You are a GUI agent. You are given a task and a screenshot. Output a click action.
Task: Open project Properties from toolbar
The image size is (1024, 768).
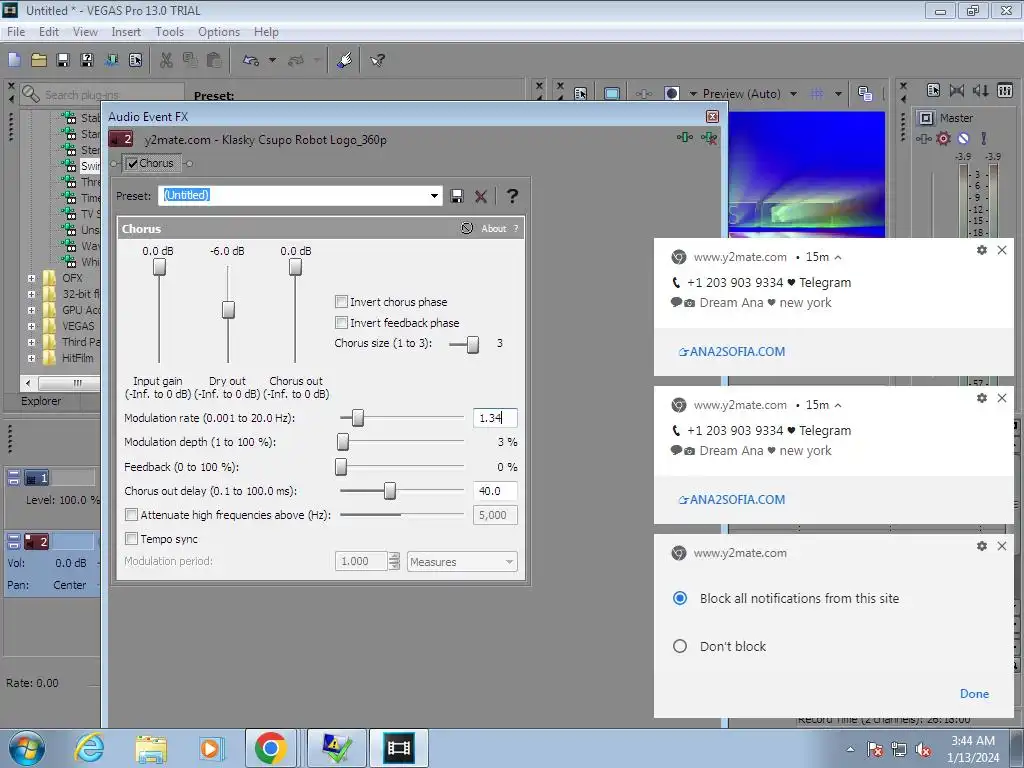(135, 61)
